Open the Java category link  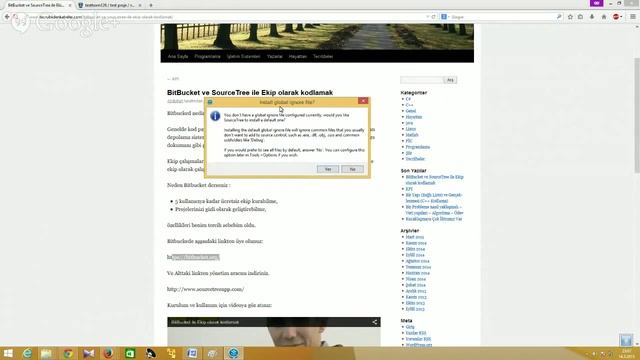pyautogui.click(x=409, y=123)
